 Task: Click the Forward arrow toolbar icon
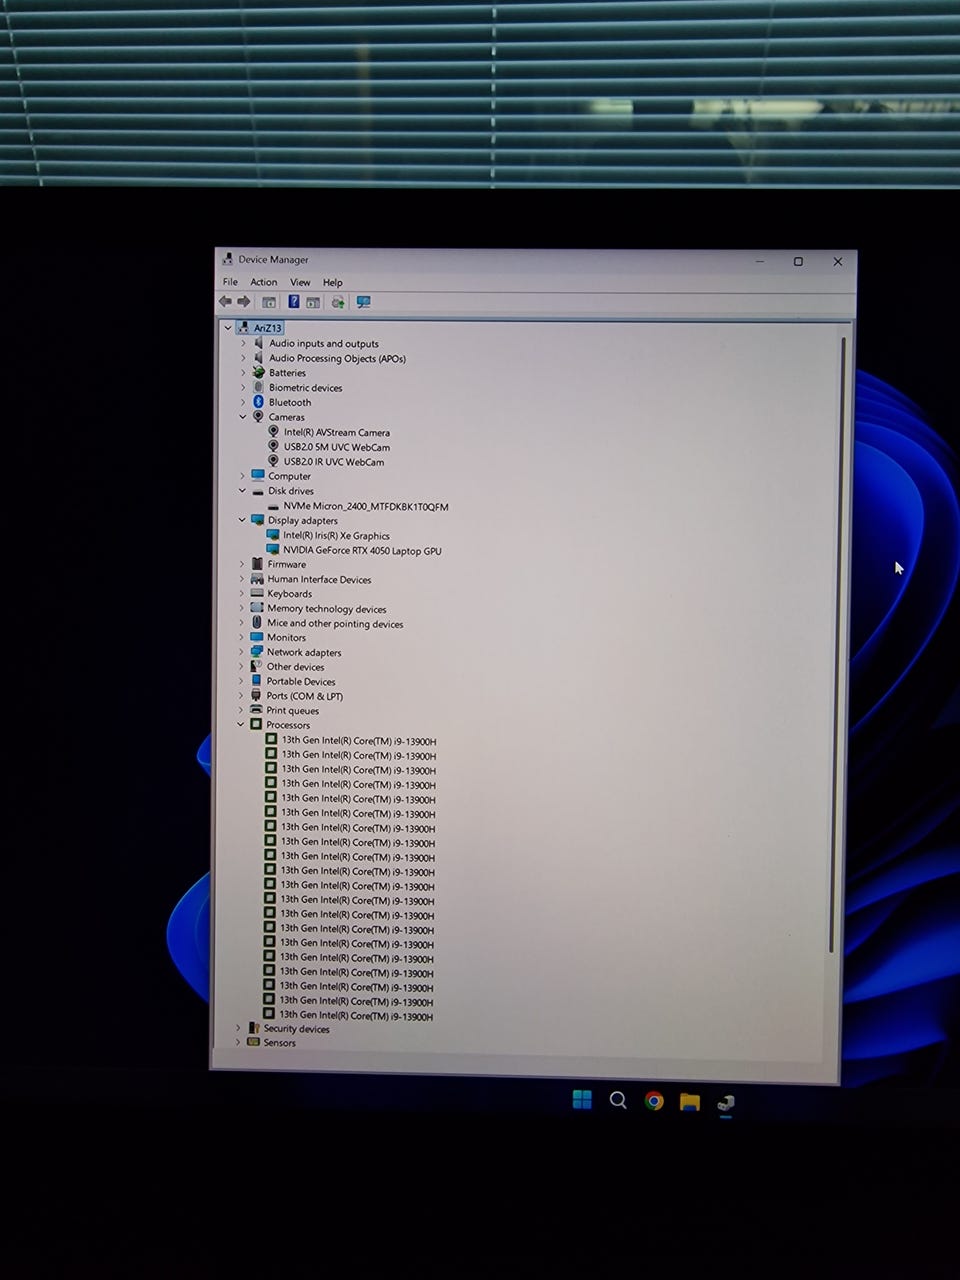(x=243, y=301)
